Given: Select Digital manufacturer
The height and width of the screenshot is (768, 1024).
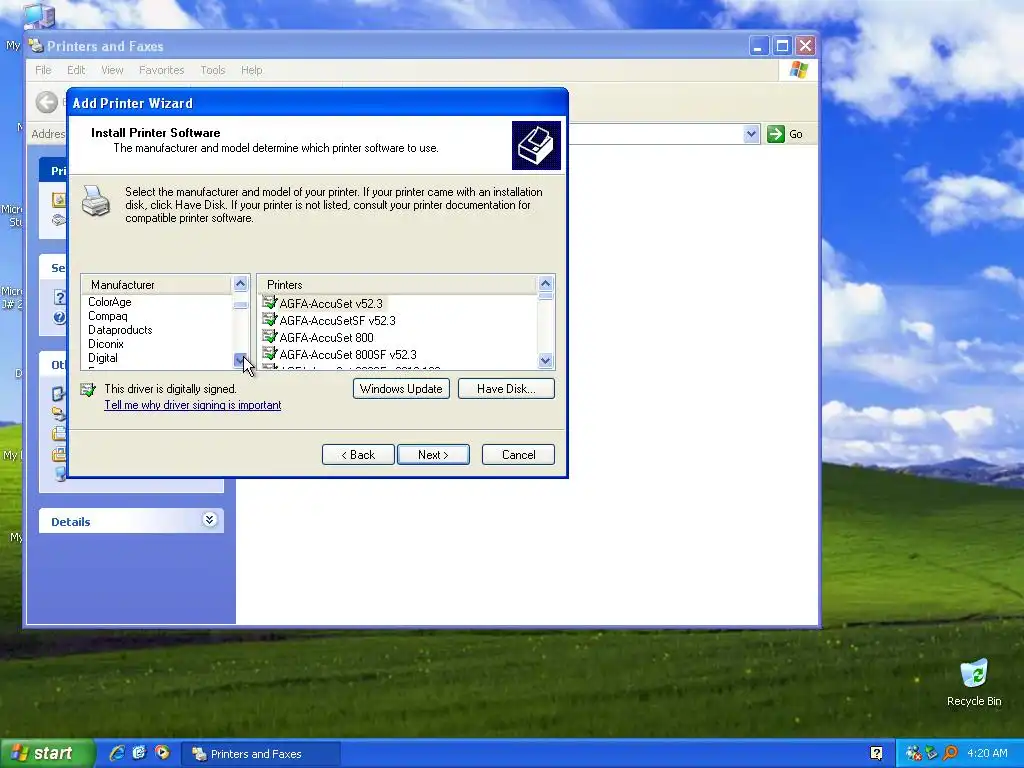Looking at the screenshot, I should tap(103, 358).
